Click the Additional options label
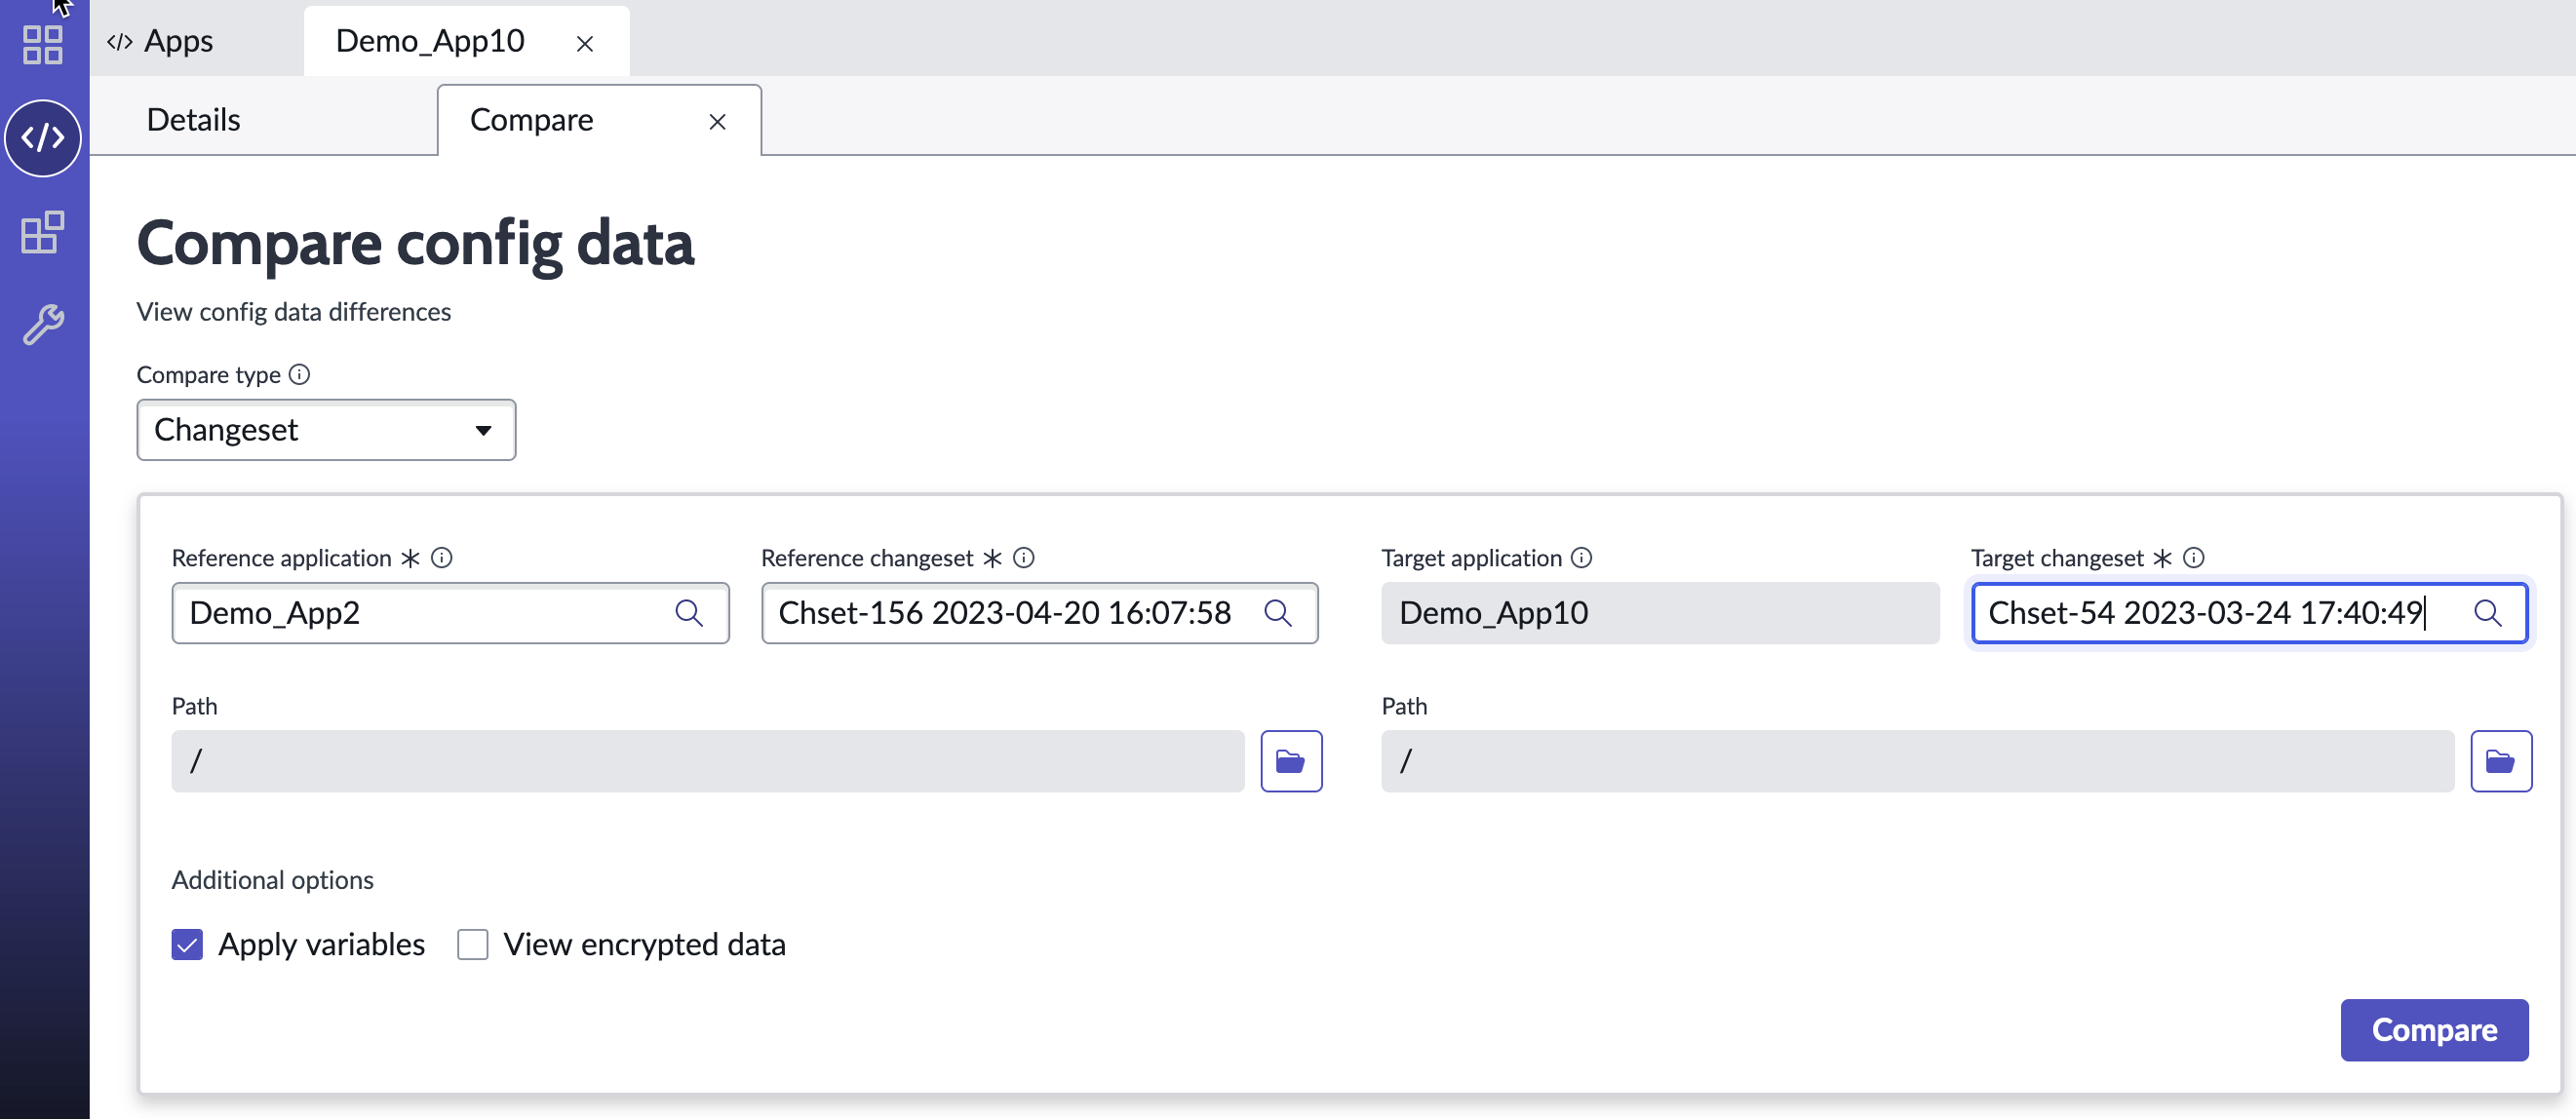This screenshot has width=2576, height=1119. click(x=273, y=880)
